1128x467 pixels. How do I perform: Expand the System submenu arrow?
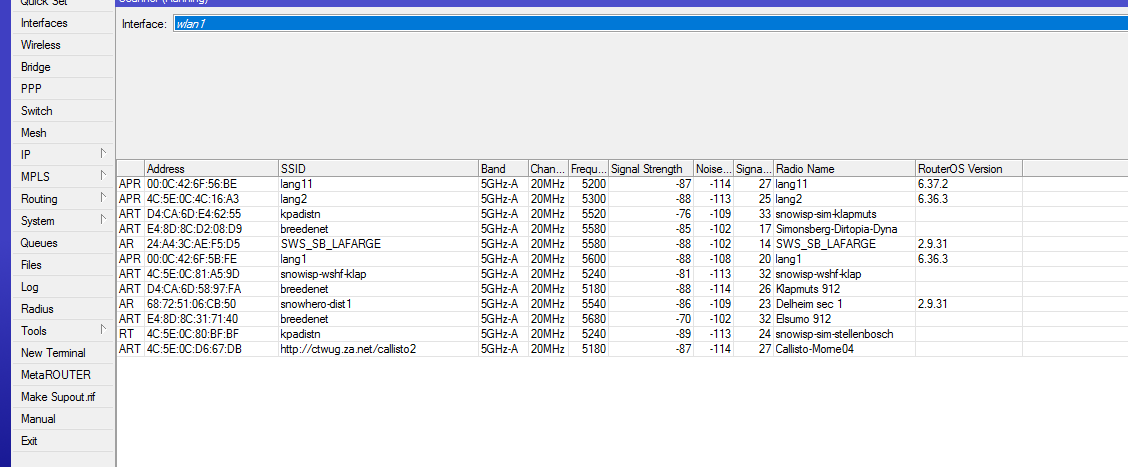pyautogui.click(x=102, y=220)
